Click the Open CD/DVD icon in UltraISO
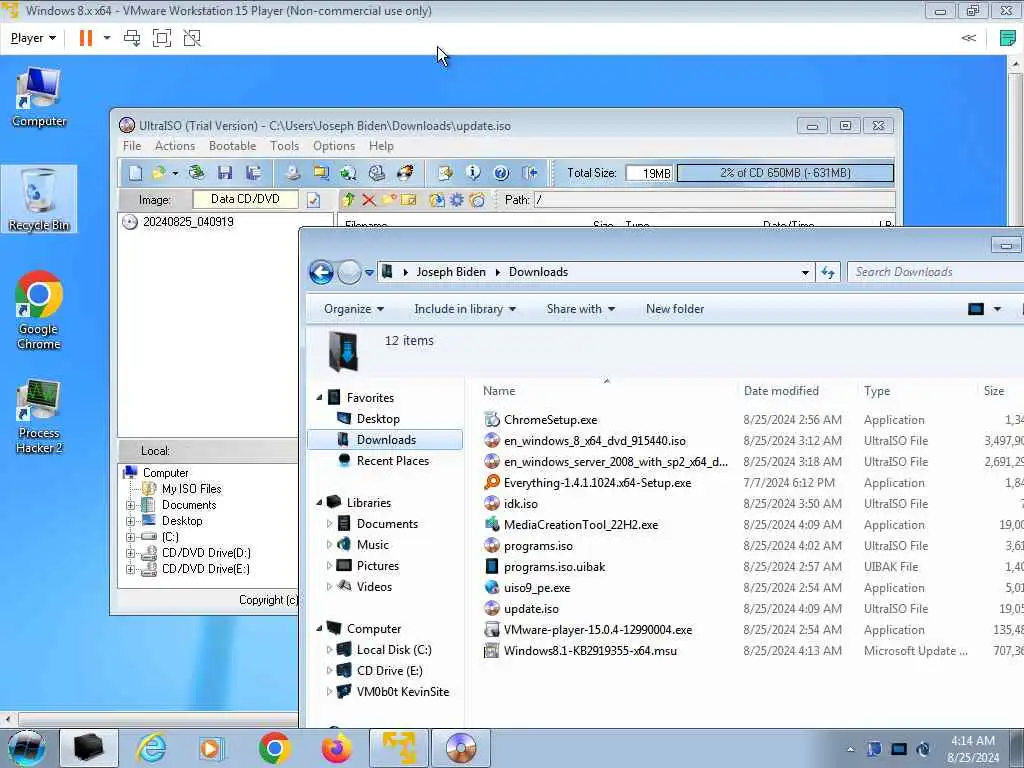 click(197, 173)
